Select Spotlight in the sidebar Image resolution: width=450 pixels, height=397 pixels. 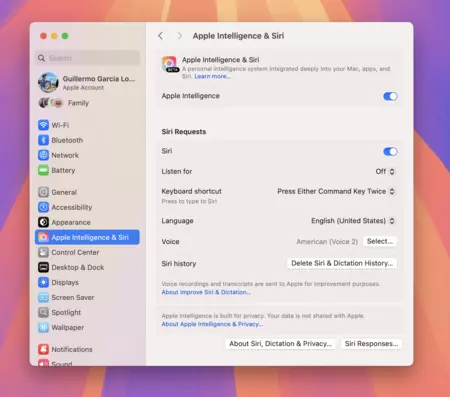pyautogui.click(x=87, y=312)
